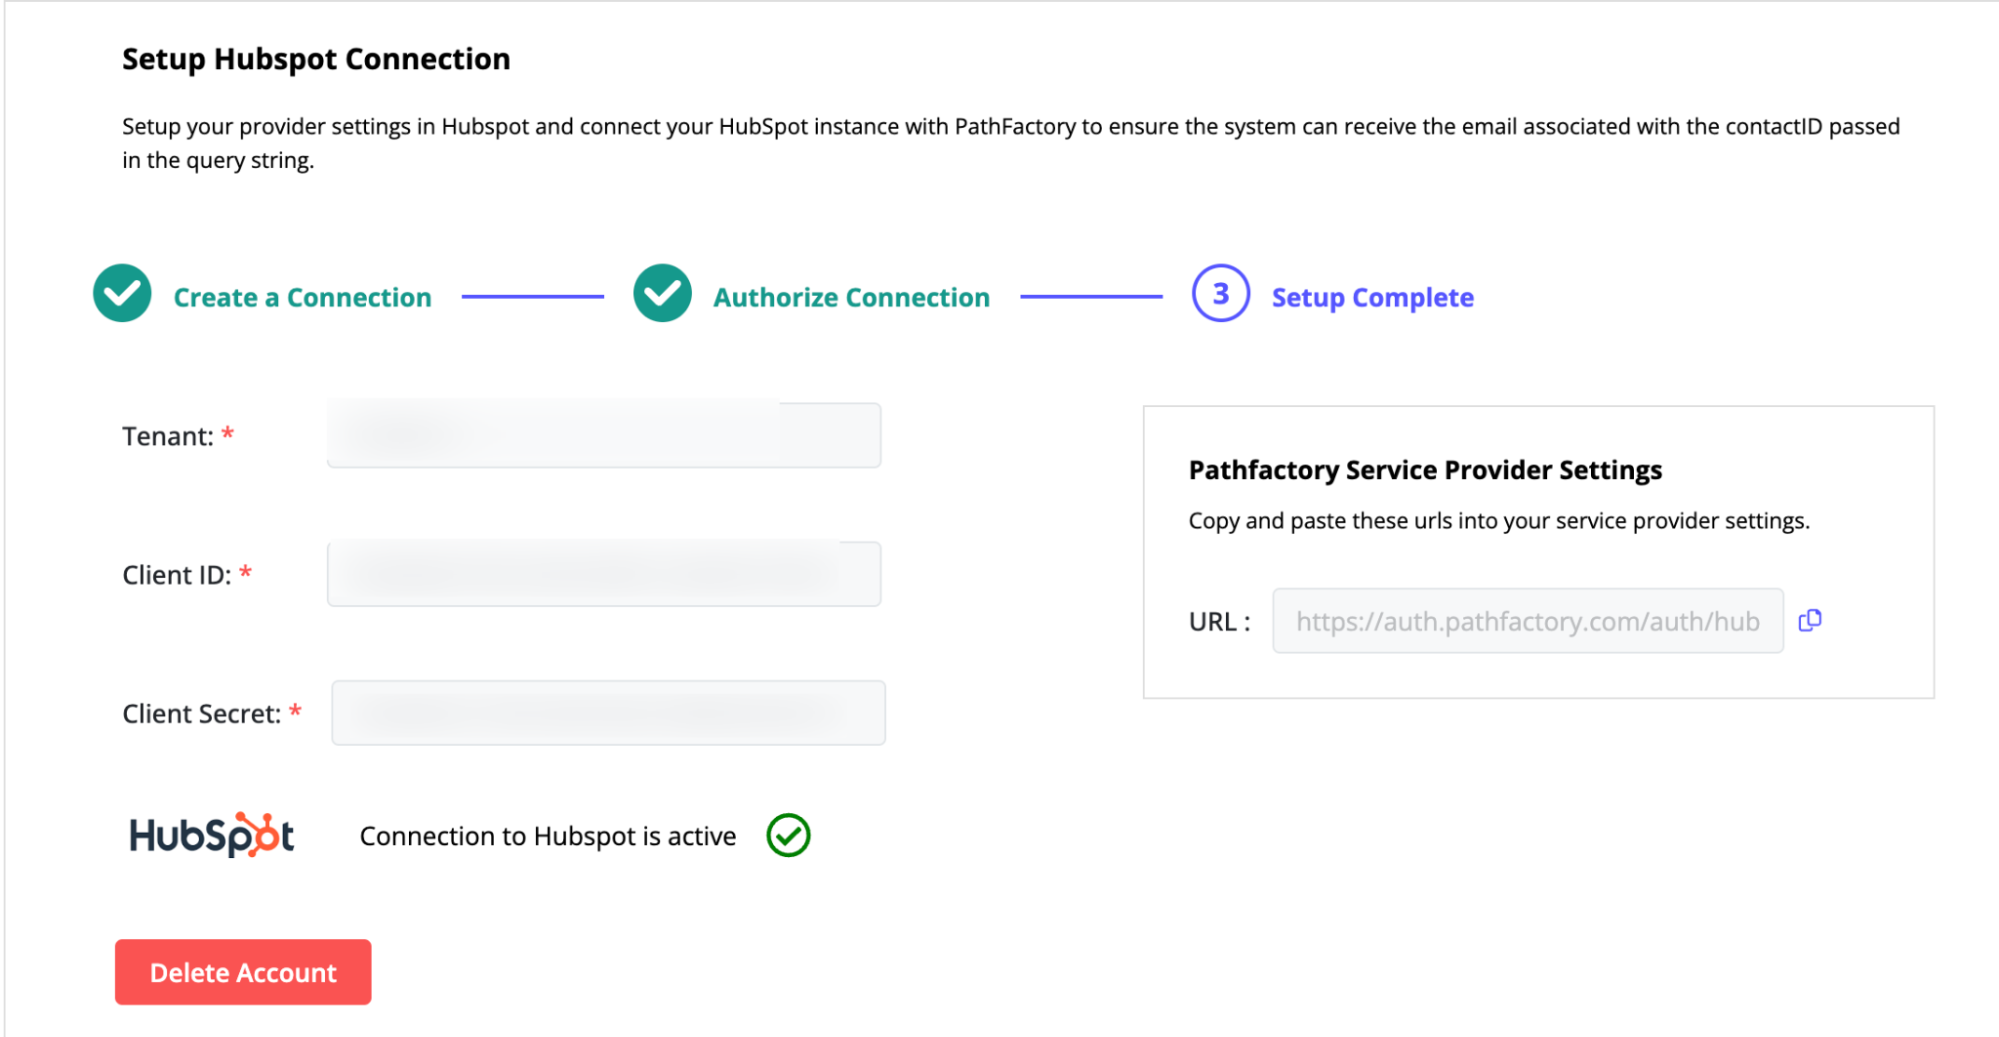Image resolution: width=1999 pixels, height=1037 pixels.
Task: Copy the PathFactory auth URL using copy icon
Action: click(x=1810, y=621)
